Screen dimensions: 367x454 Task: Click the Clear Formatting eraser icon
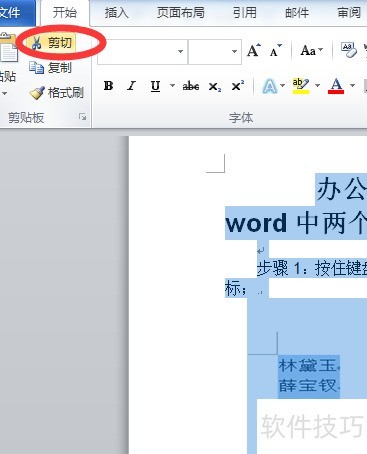click(x=349, y=50)
